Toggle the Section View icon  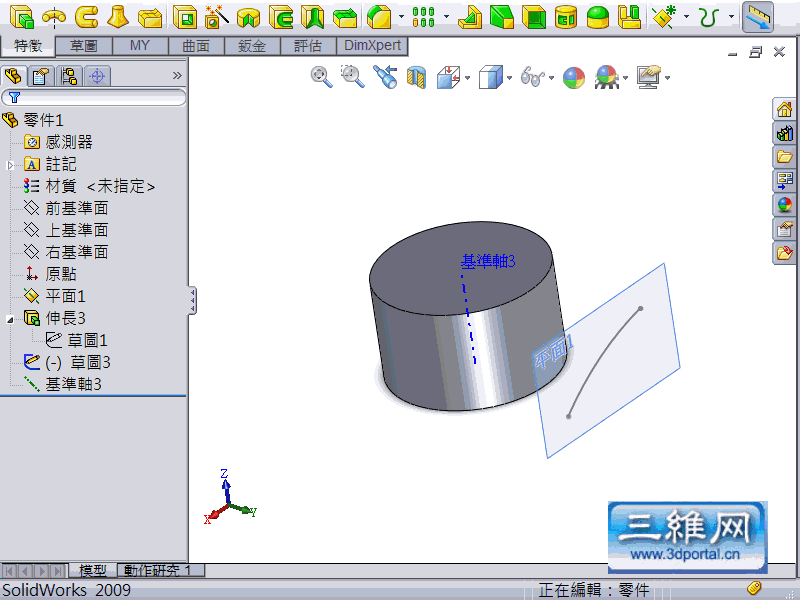tap(416, 78)
